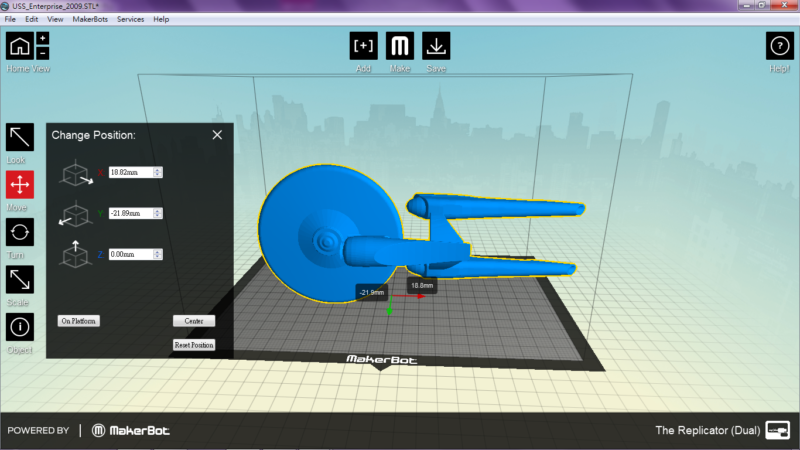Click the Z position field 0.00mm
The image size is (800, 450).
131,254
